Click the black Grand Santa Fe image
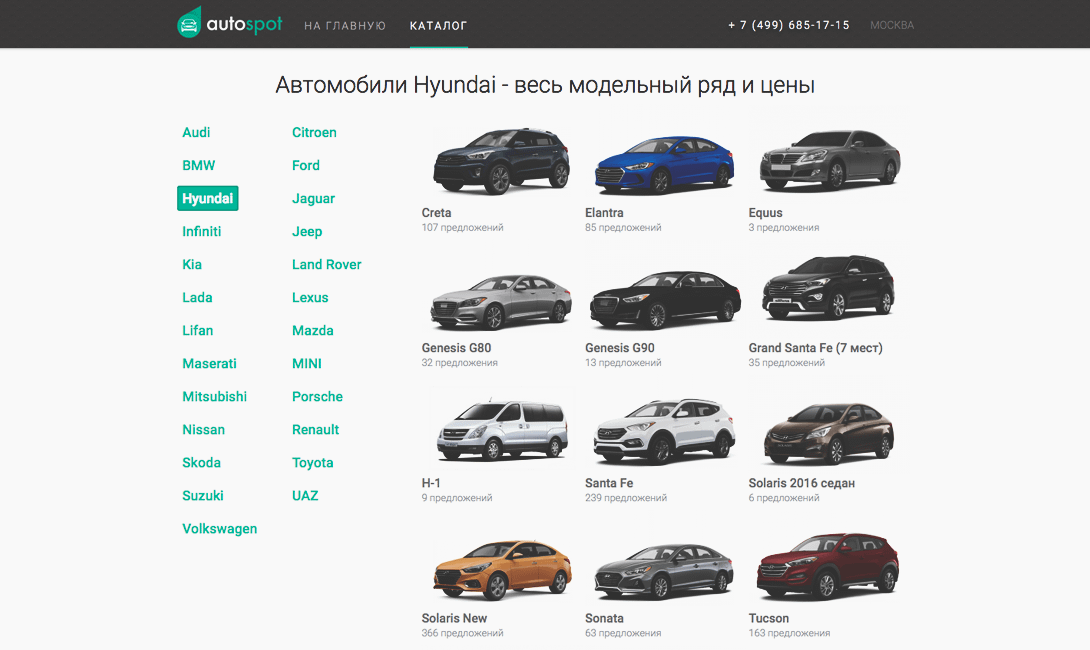The height and width of the screenshot is (650, 1090). (x=827, y=287)
